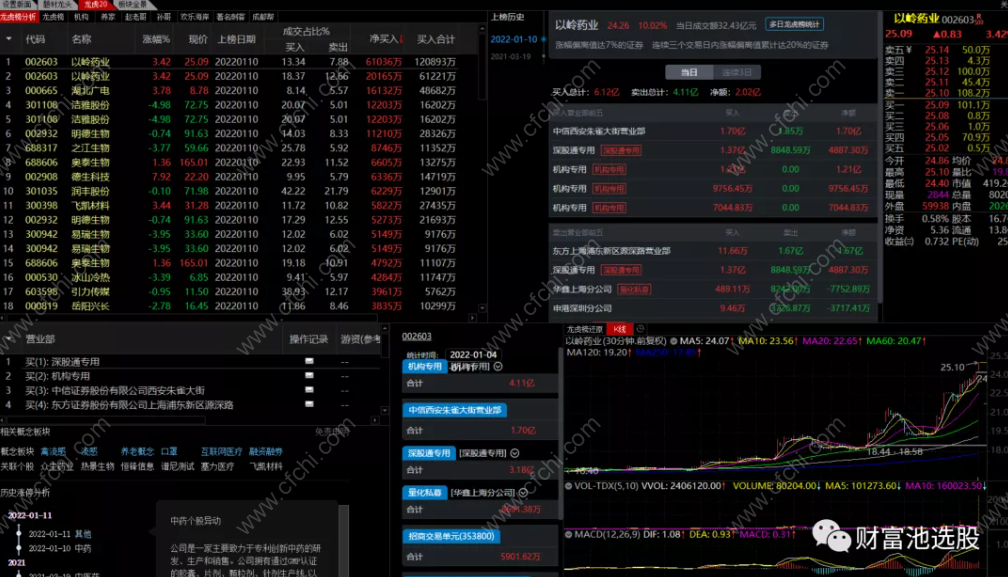This screenshot has width=1008, height=577.
Task: Open the dropdown arrow beside 营业部 header
Action: [x=8, y=339]
